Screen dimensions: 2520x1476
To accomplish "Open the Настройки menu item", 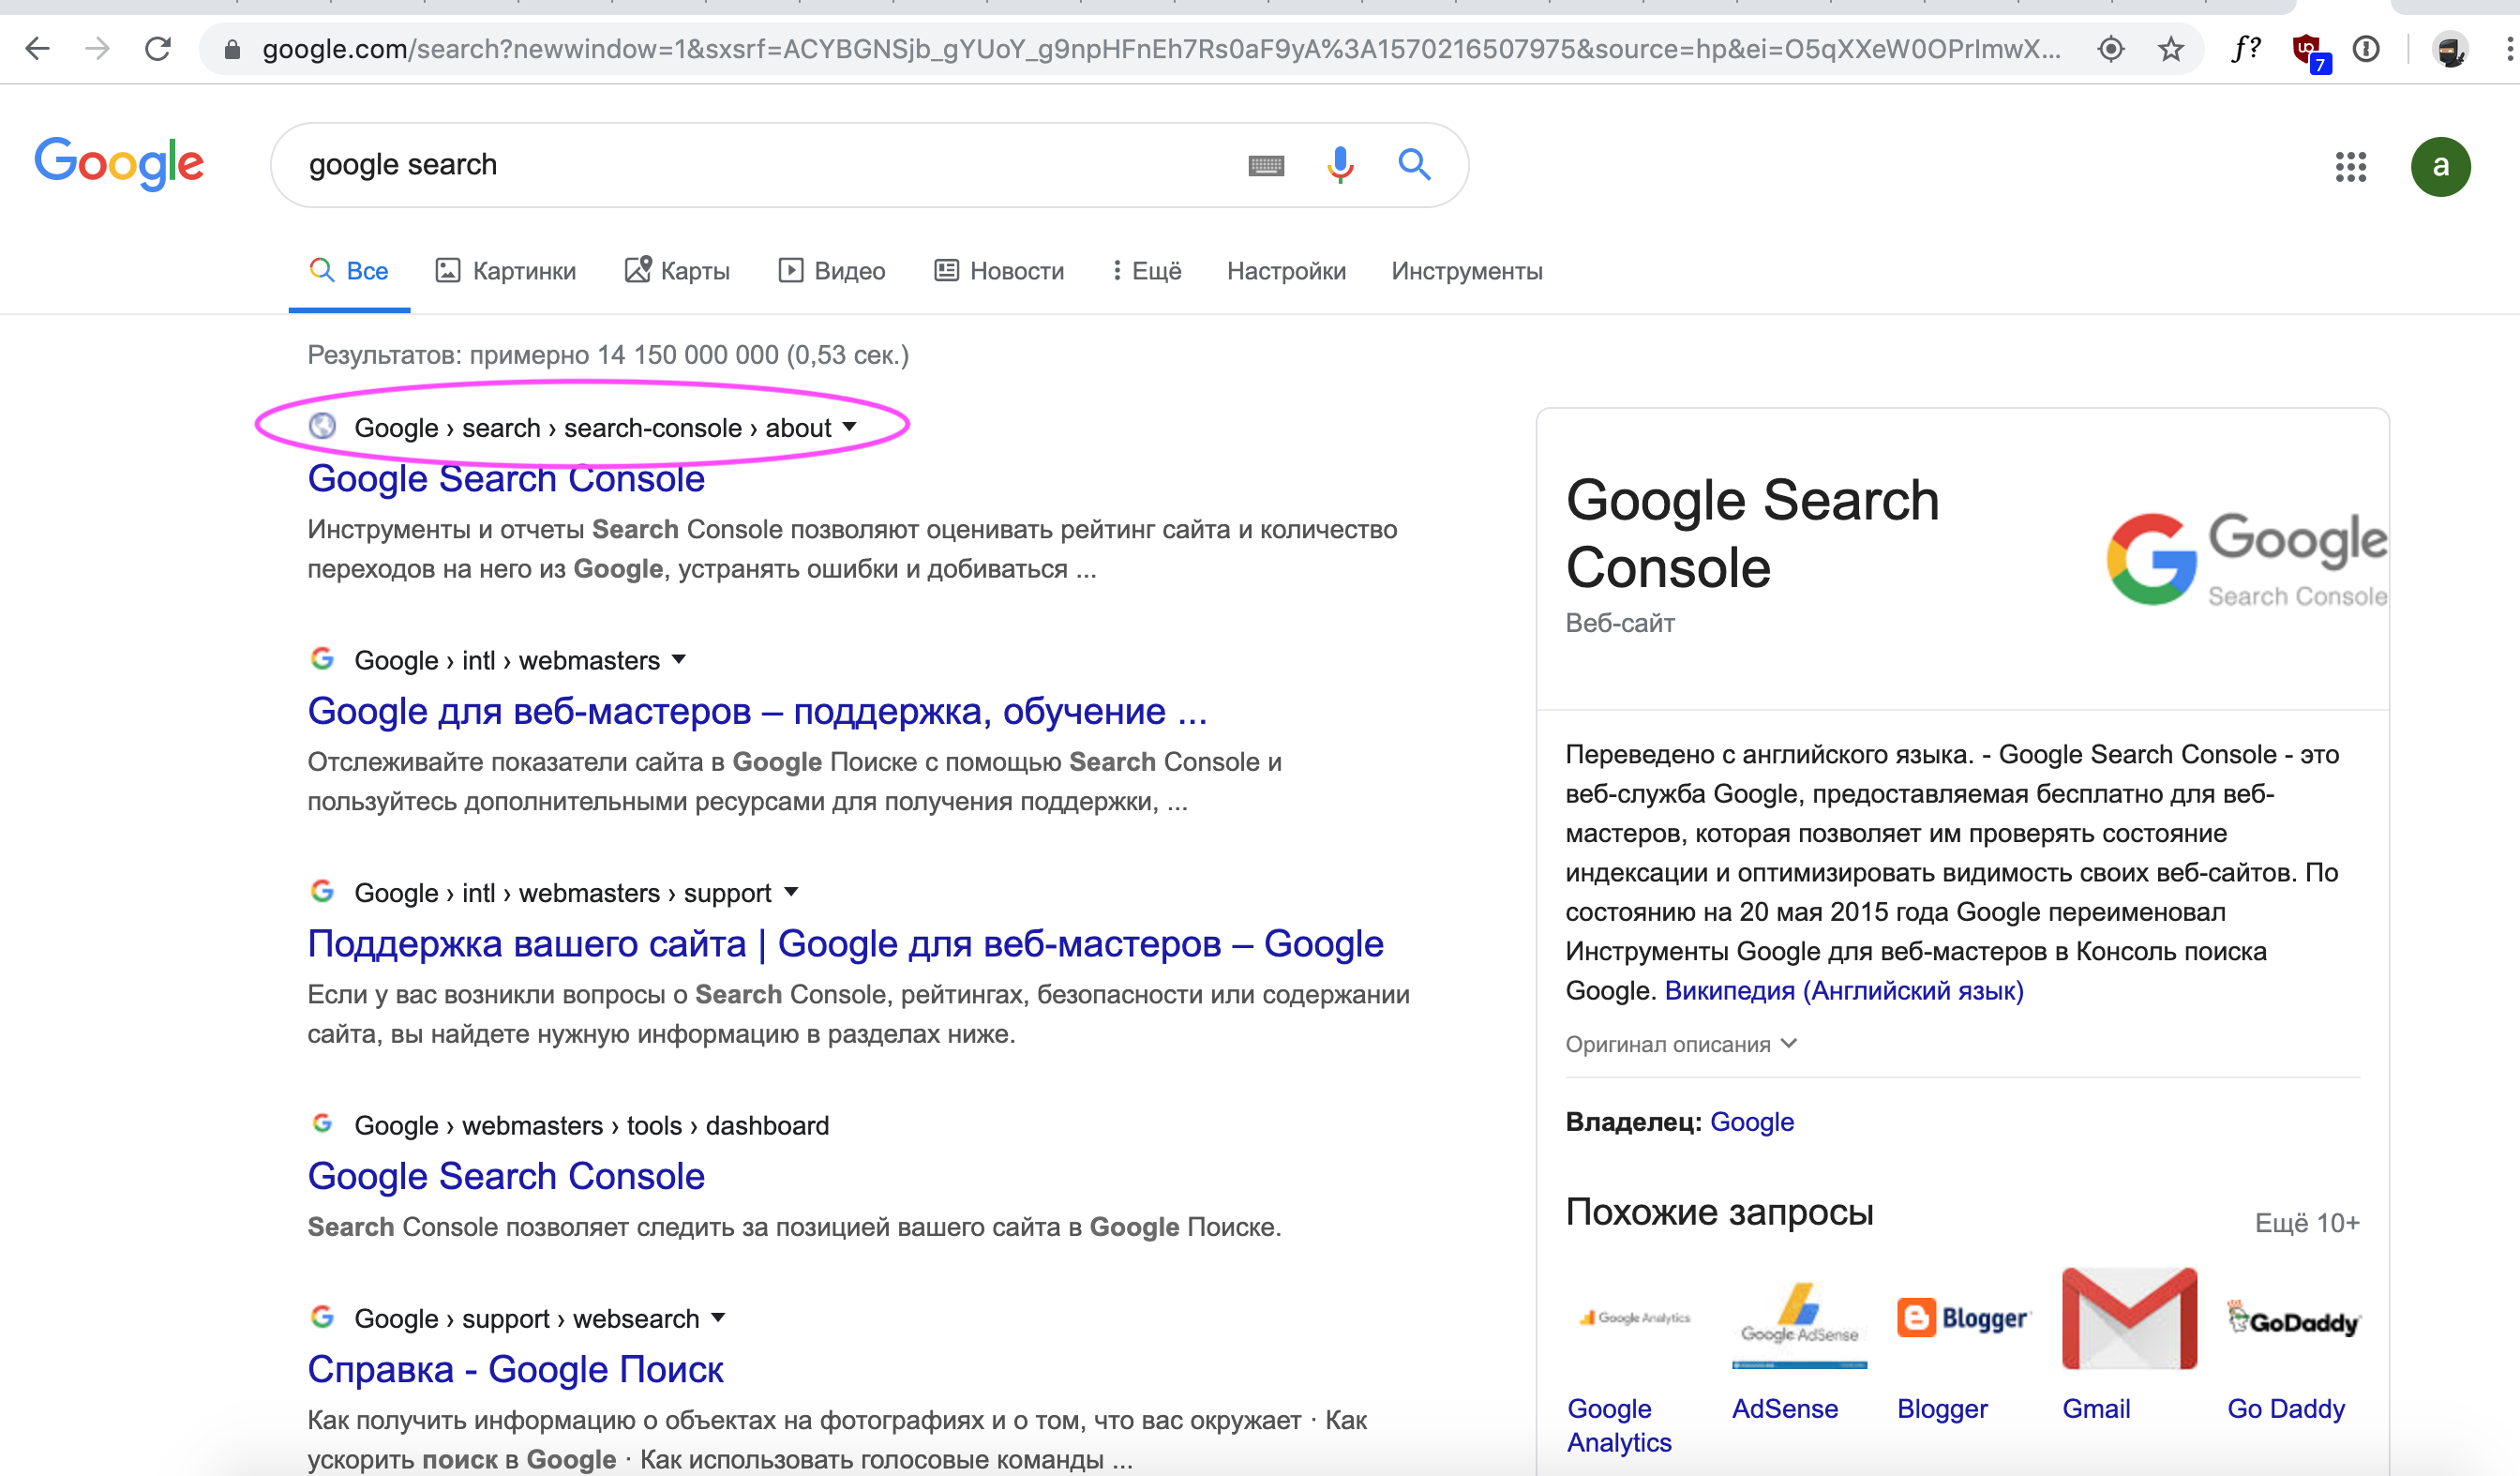I will (x=1282, y=271).
